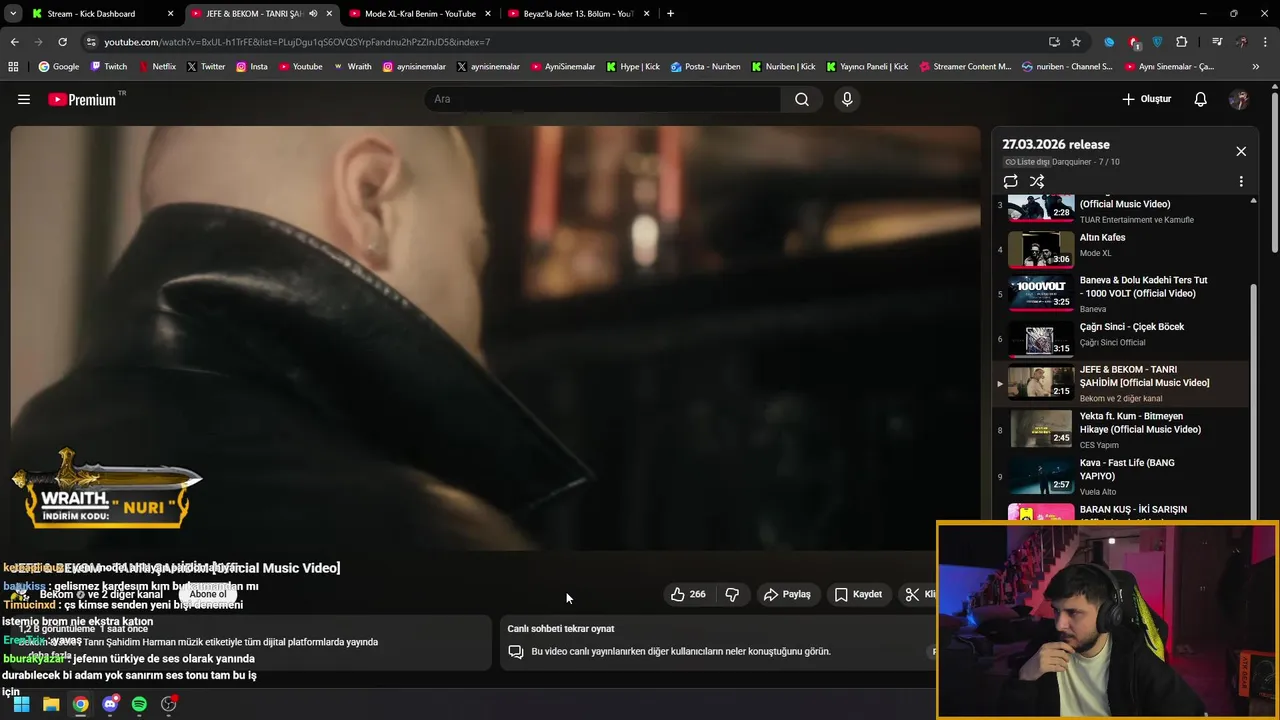Like the video with 266 likes
Screen dimensions: 1280x720
pyautogui.click(x=689, y=594)
